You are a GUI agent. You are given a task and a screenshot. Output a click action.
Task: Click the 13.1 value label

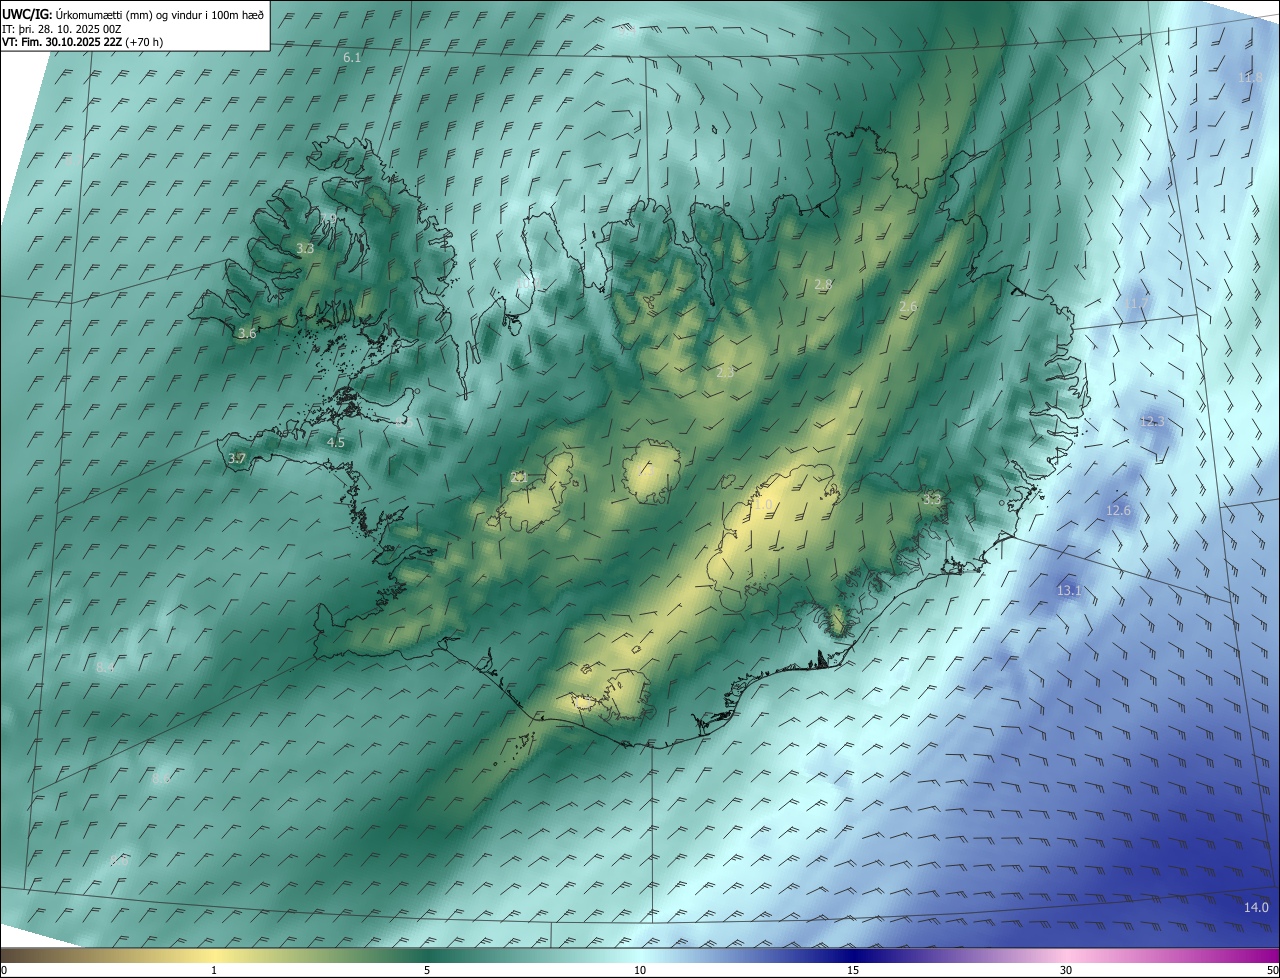click(x=1069, y=591)
